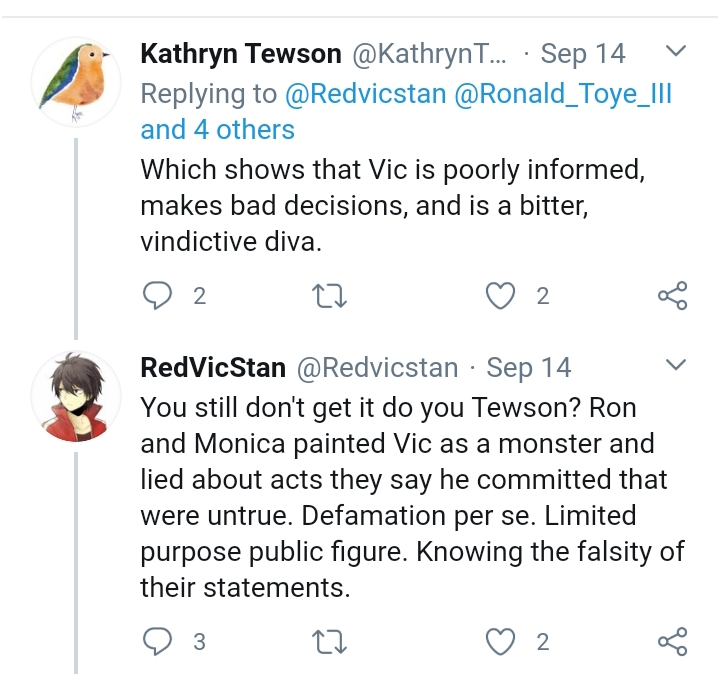
Task: Open Sep 14 timestamp on Kathryn's tweet
Action: point(583,54)
